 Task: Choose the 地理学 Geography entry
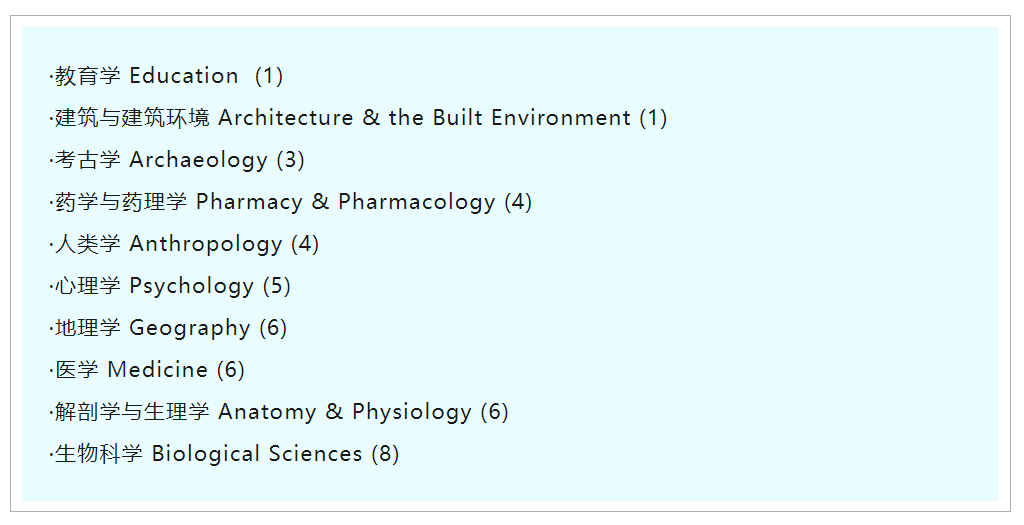152,328
